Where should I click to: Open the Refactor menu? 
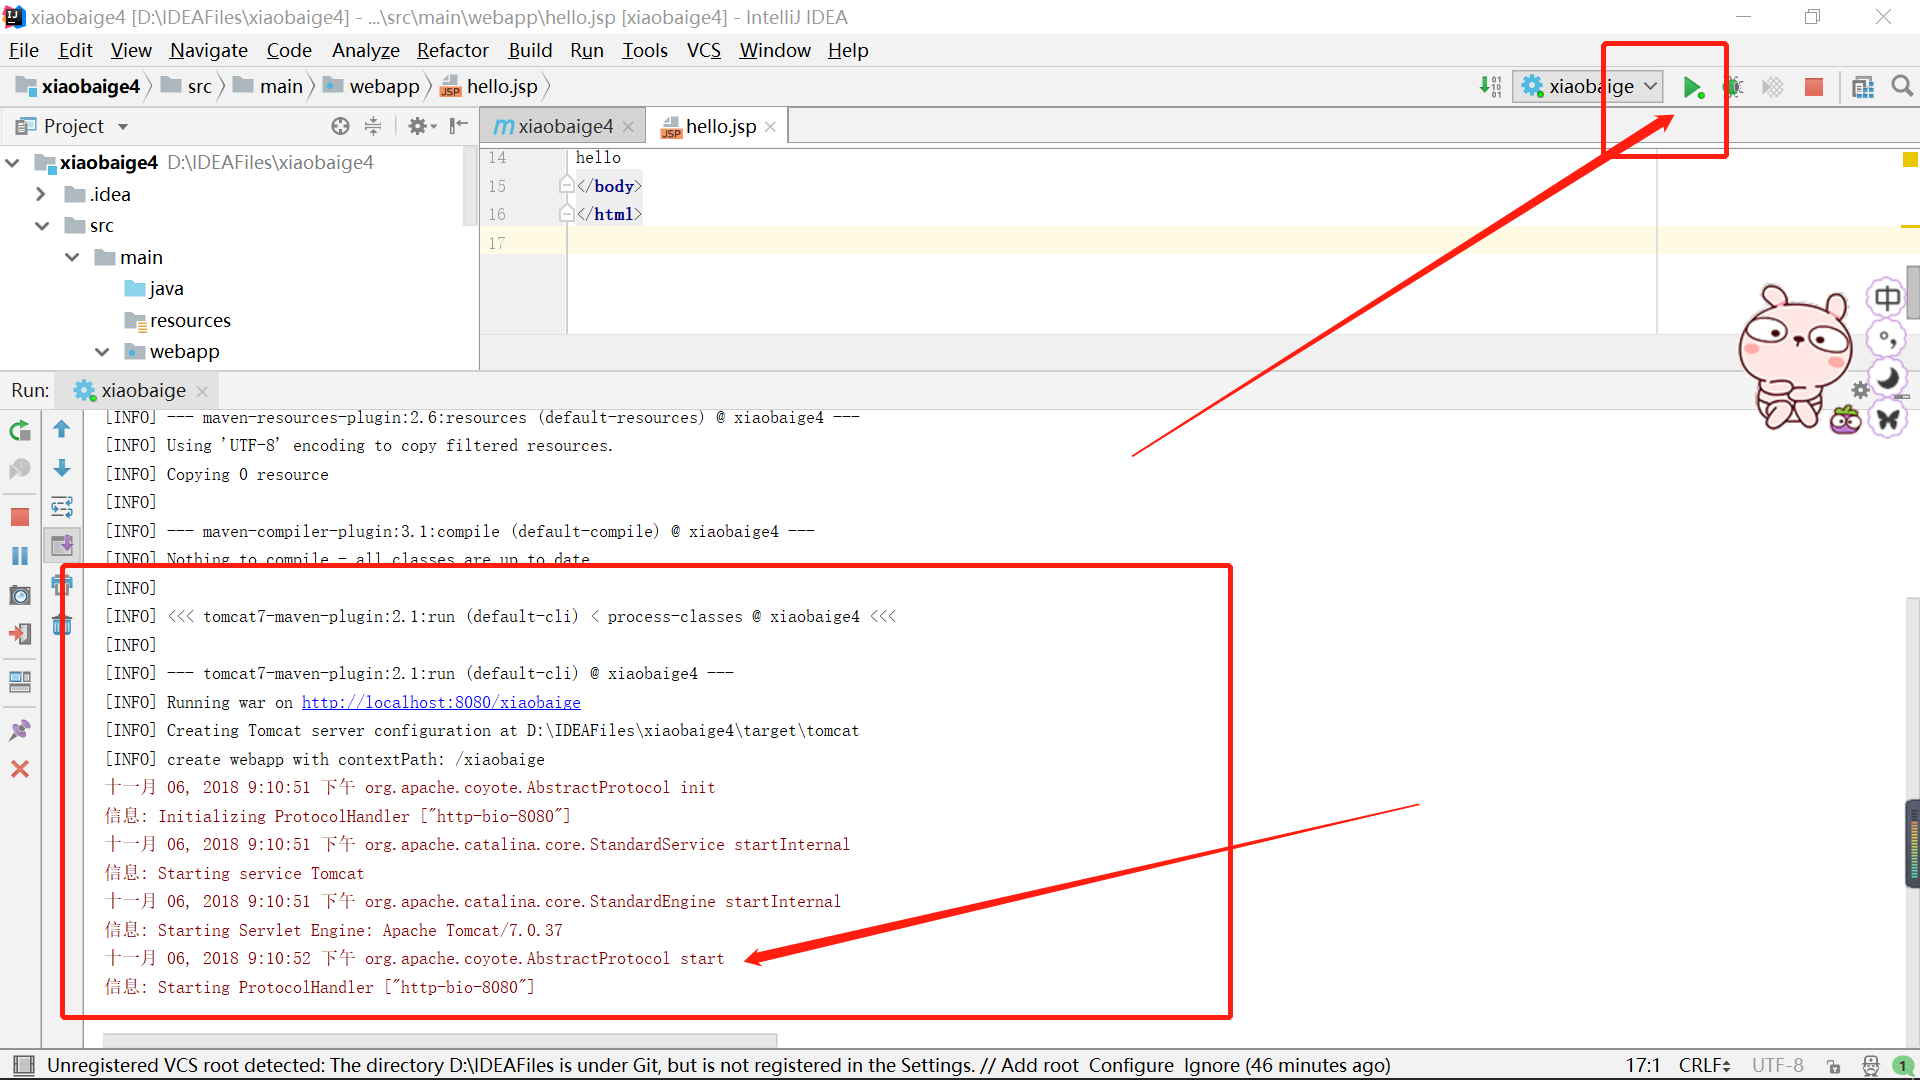[x=452, y=50]
